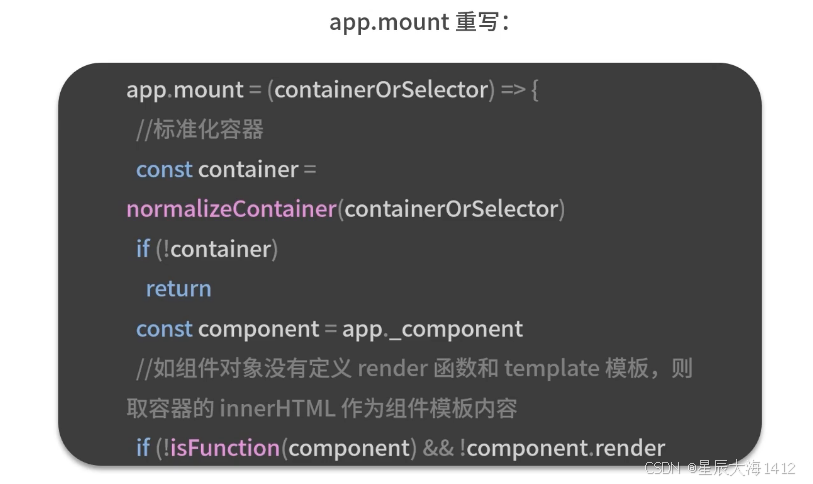Viewport: 813px width, 484px height.
Task: Click containerOrSelector inside normalizeContainer call
Action: coord(451,209)
